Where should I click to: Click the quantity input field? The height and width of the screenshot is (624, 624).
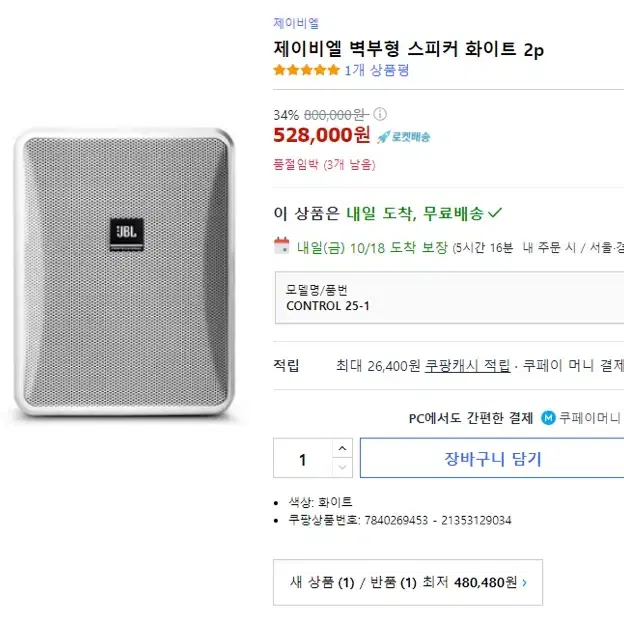[x=303, y=458]
